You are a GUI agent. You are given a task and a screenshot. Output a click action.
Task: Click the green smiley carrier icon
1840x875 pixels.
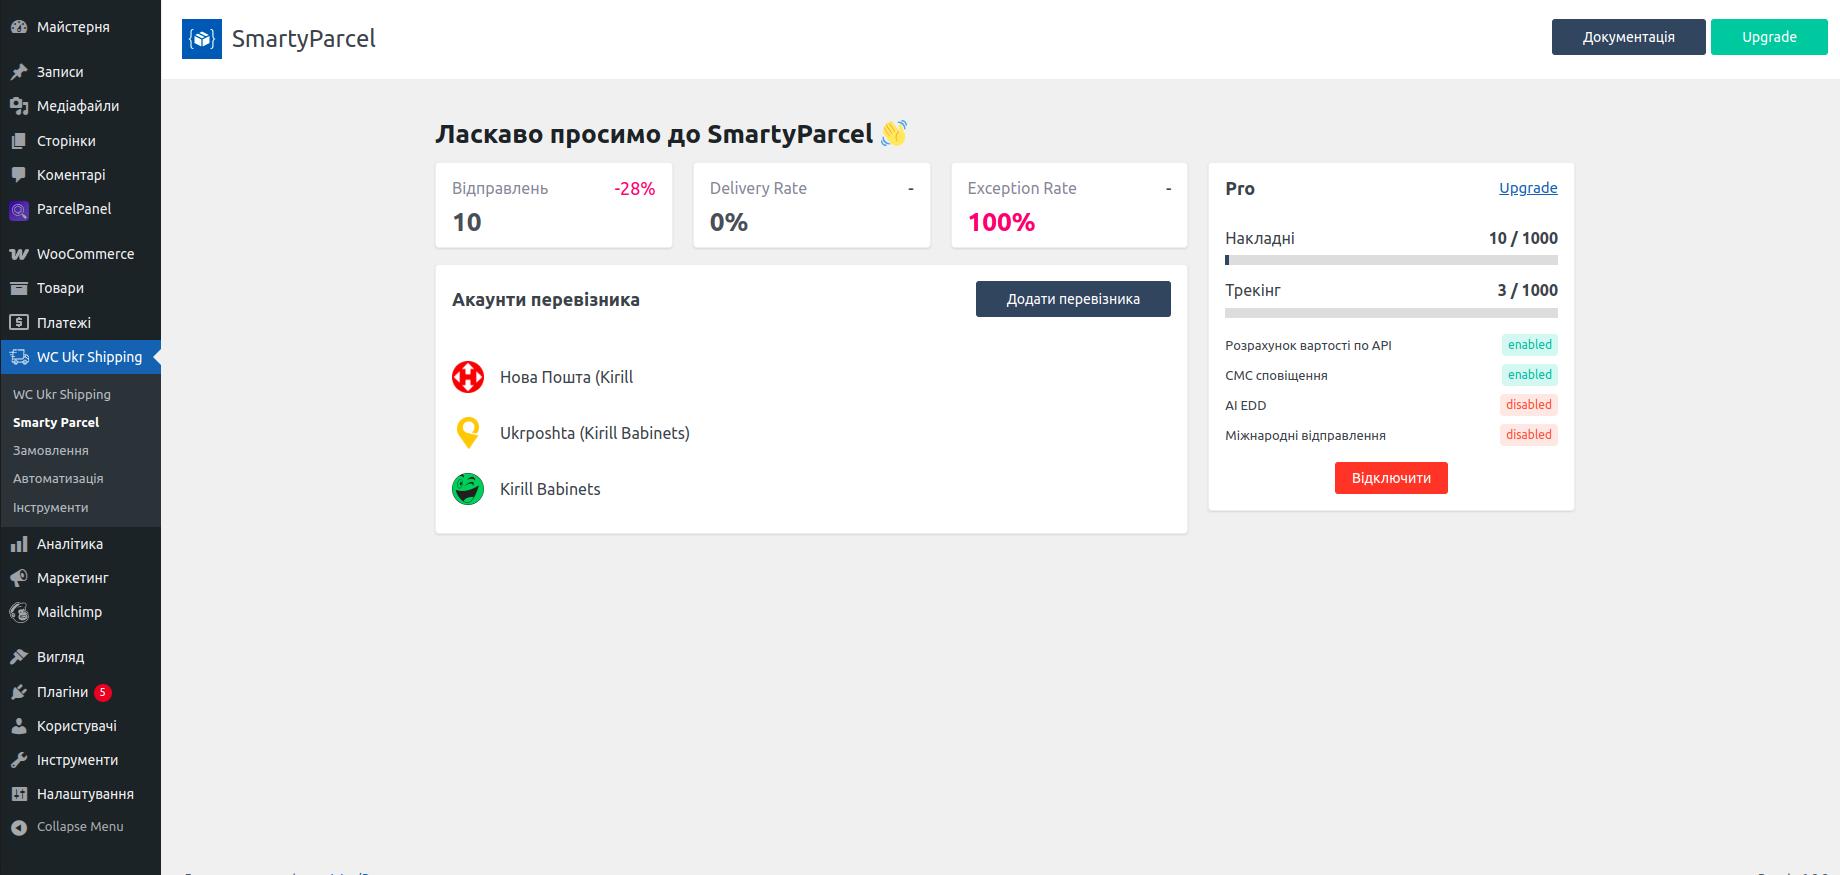click(x=468, y=489)
